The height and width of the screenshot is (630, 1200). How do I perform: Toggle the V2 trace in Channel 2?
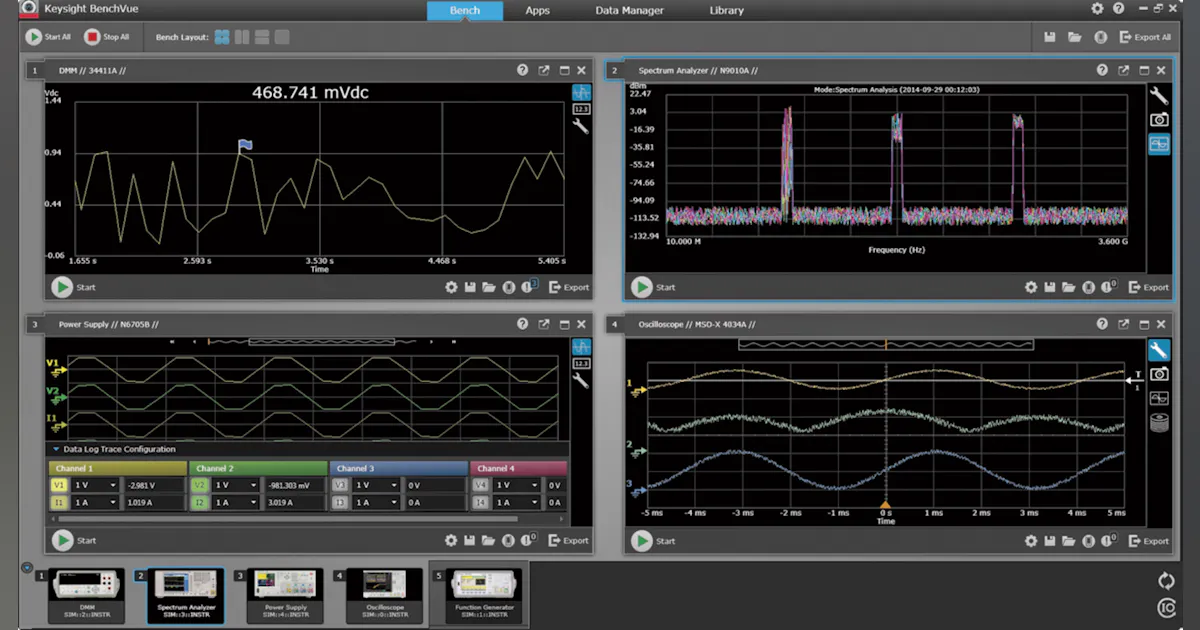tap(199, 485)
